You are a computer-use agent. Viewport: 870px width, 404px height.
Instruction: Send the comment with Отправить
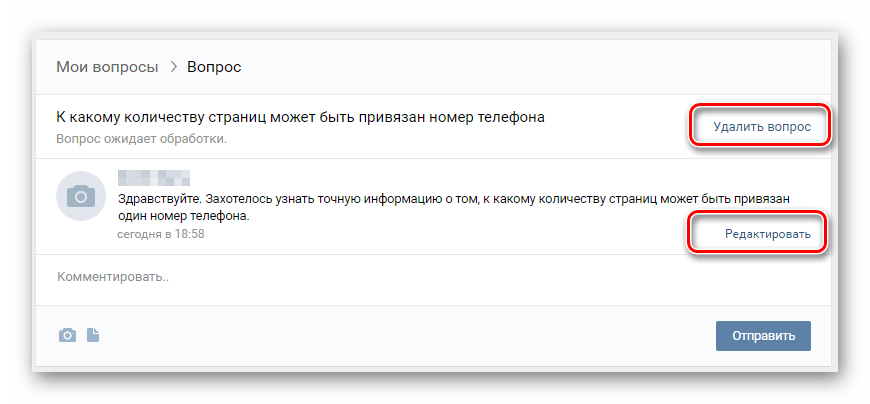(x=763, y=335)
